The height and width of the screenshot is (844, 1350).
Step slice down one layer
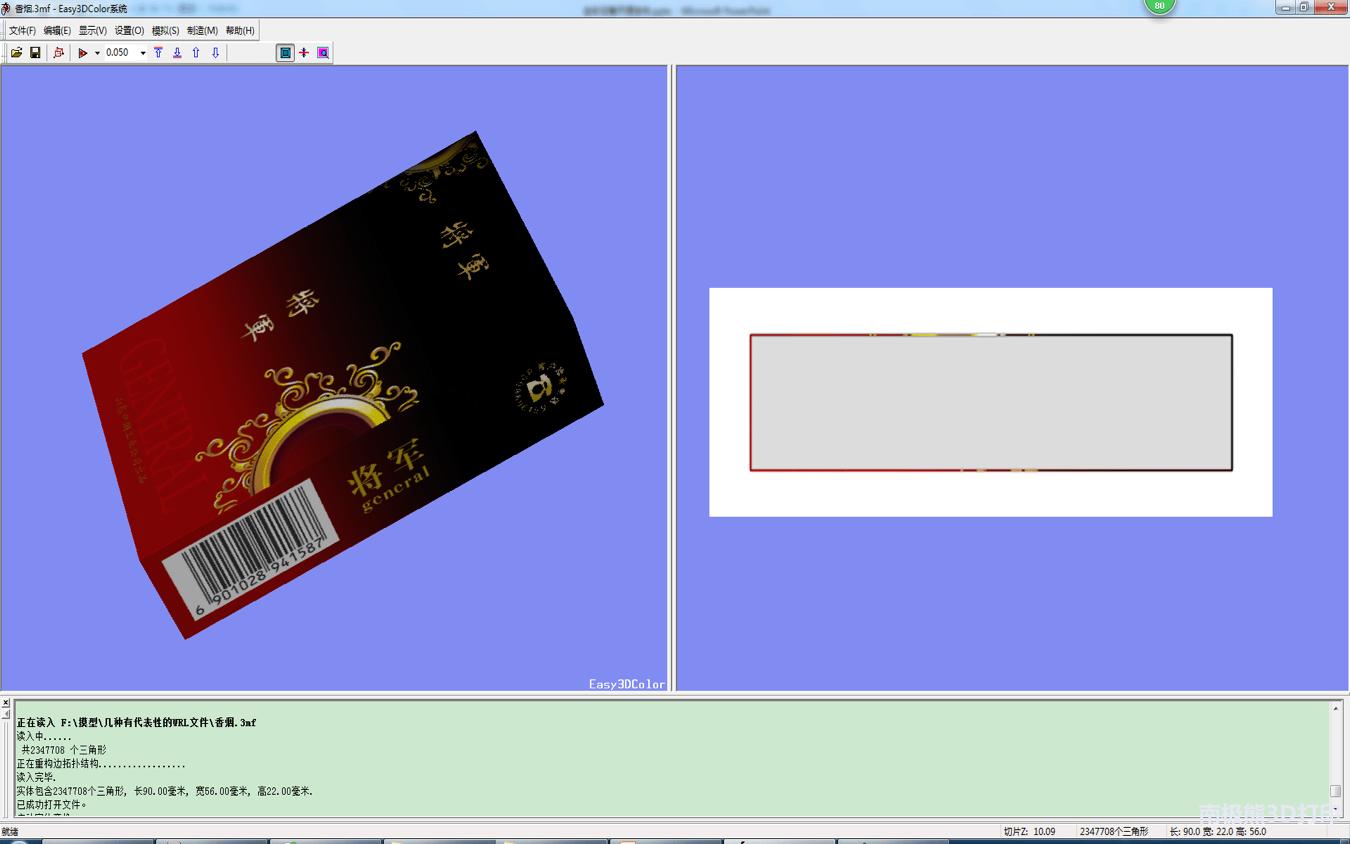(214, 53)
